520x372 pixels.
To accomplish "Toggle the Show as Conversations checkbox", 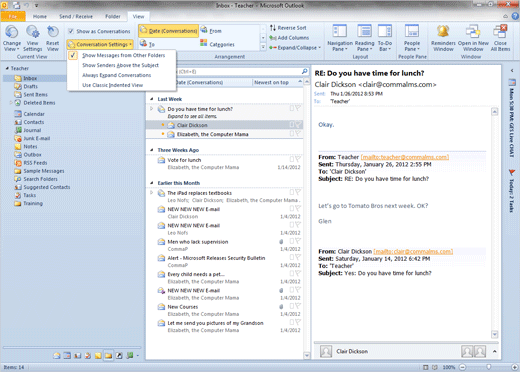I will (x=71, y=31).
